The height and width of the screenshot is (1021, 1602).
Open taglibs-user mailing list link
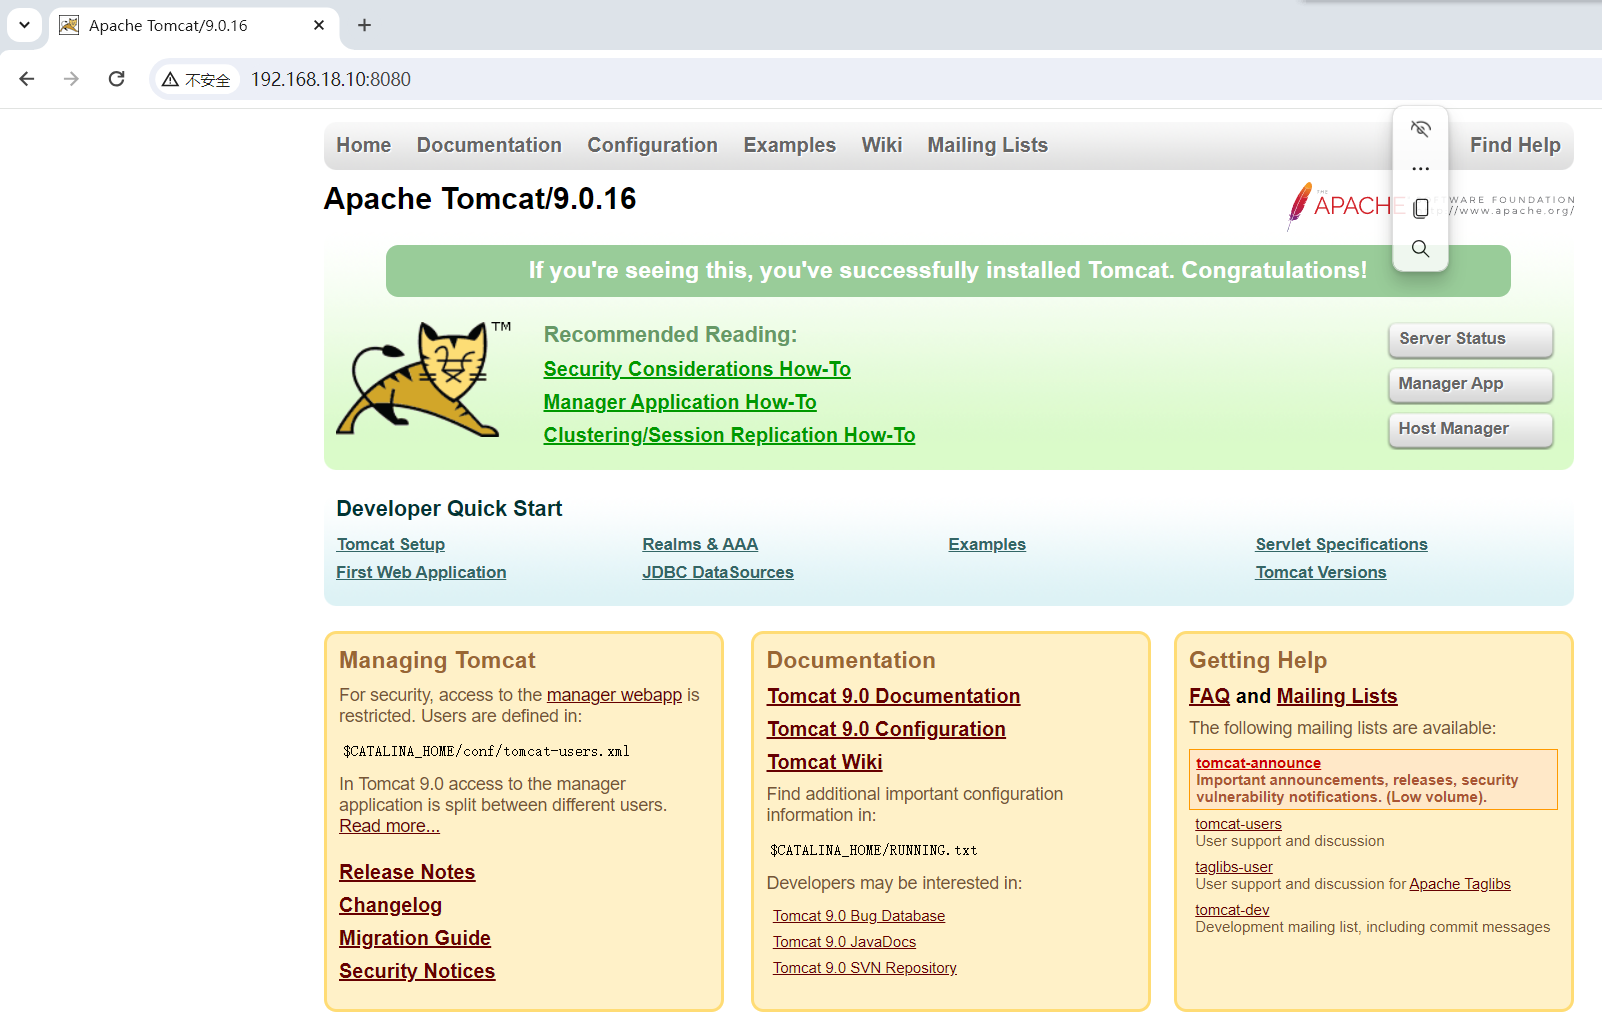click(1234, 867)
